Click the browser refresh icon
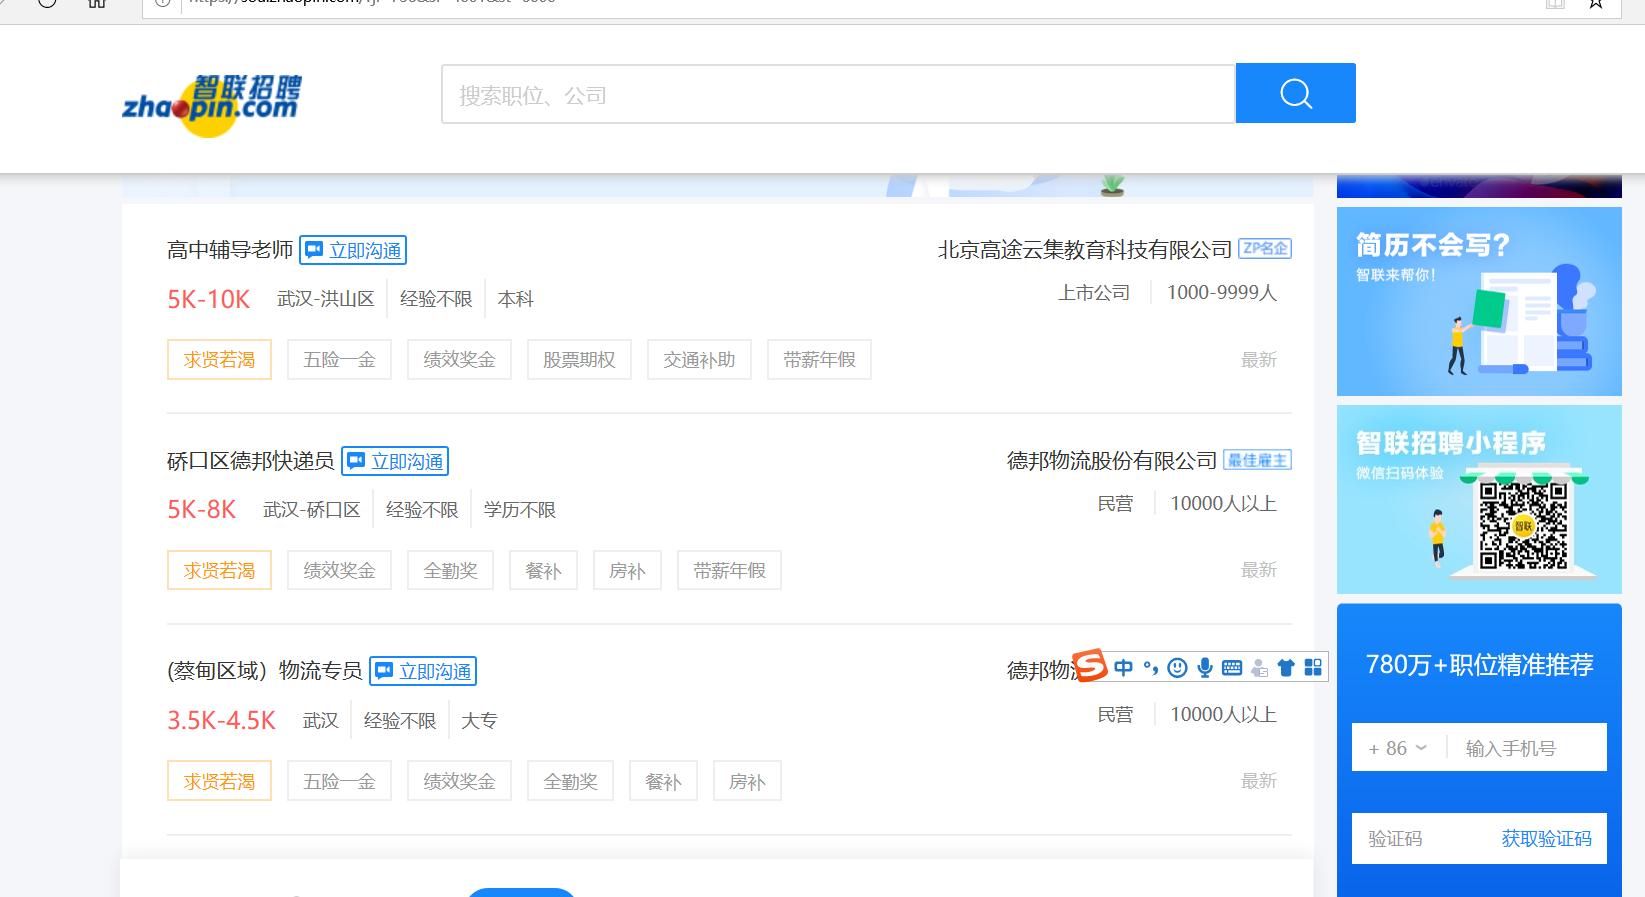Viewport: 1645px width, 897px height. point(47,3)
